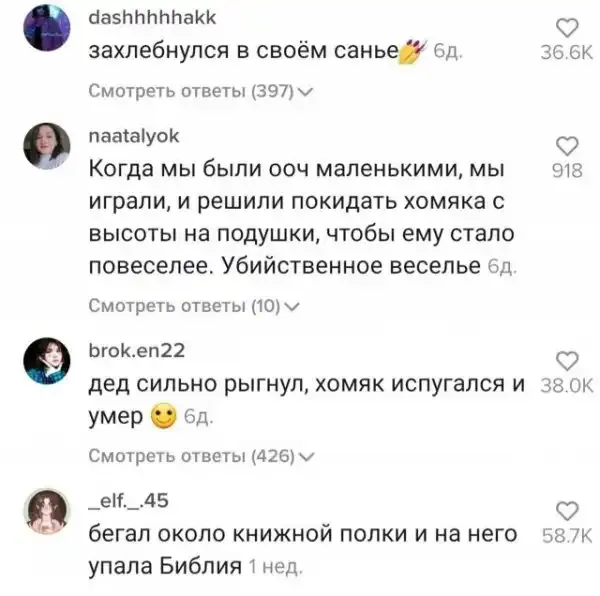Screen dimensions: 600x596
Task: Open username naatalyok link
Action: (x=134, y=137)
